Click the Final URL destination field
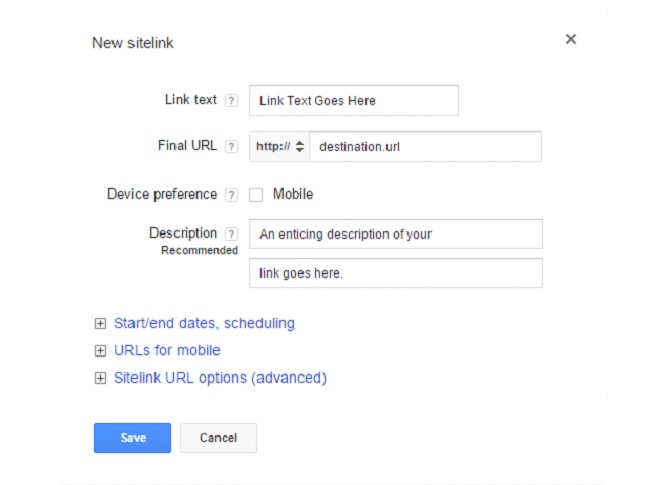The height and width of the screenshot is (485, 669). [x=425, y=146]
